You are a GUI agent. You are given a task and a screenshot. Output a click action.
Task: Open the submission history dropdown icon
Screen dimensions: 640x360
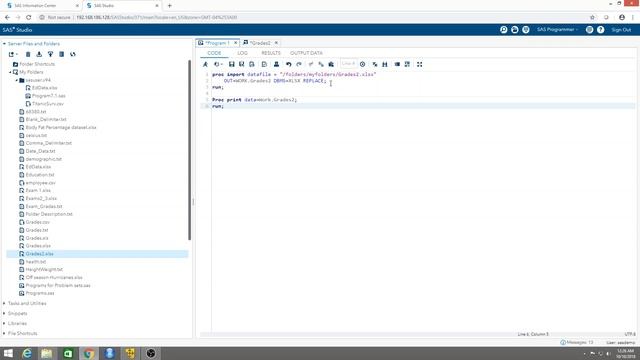tap(218, 64)
